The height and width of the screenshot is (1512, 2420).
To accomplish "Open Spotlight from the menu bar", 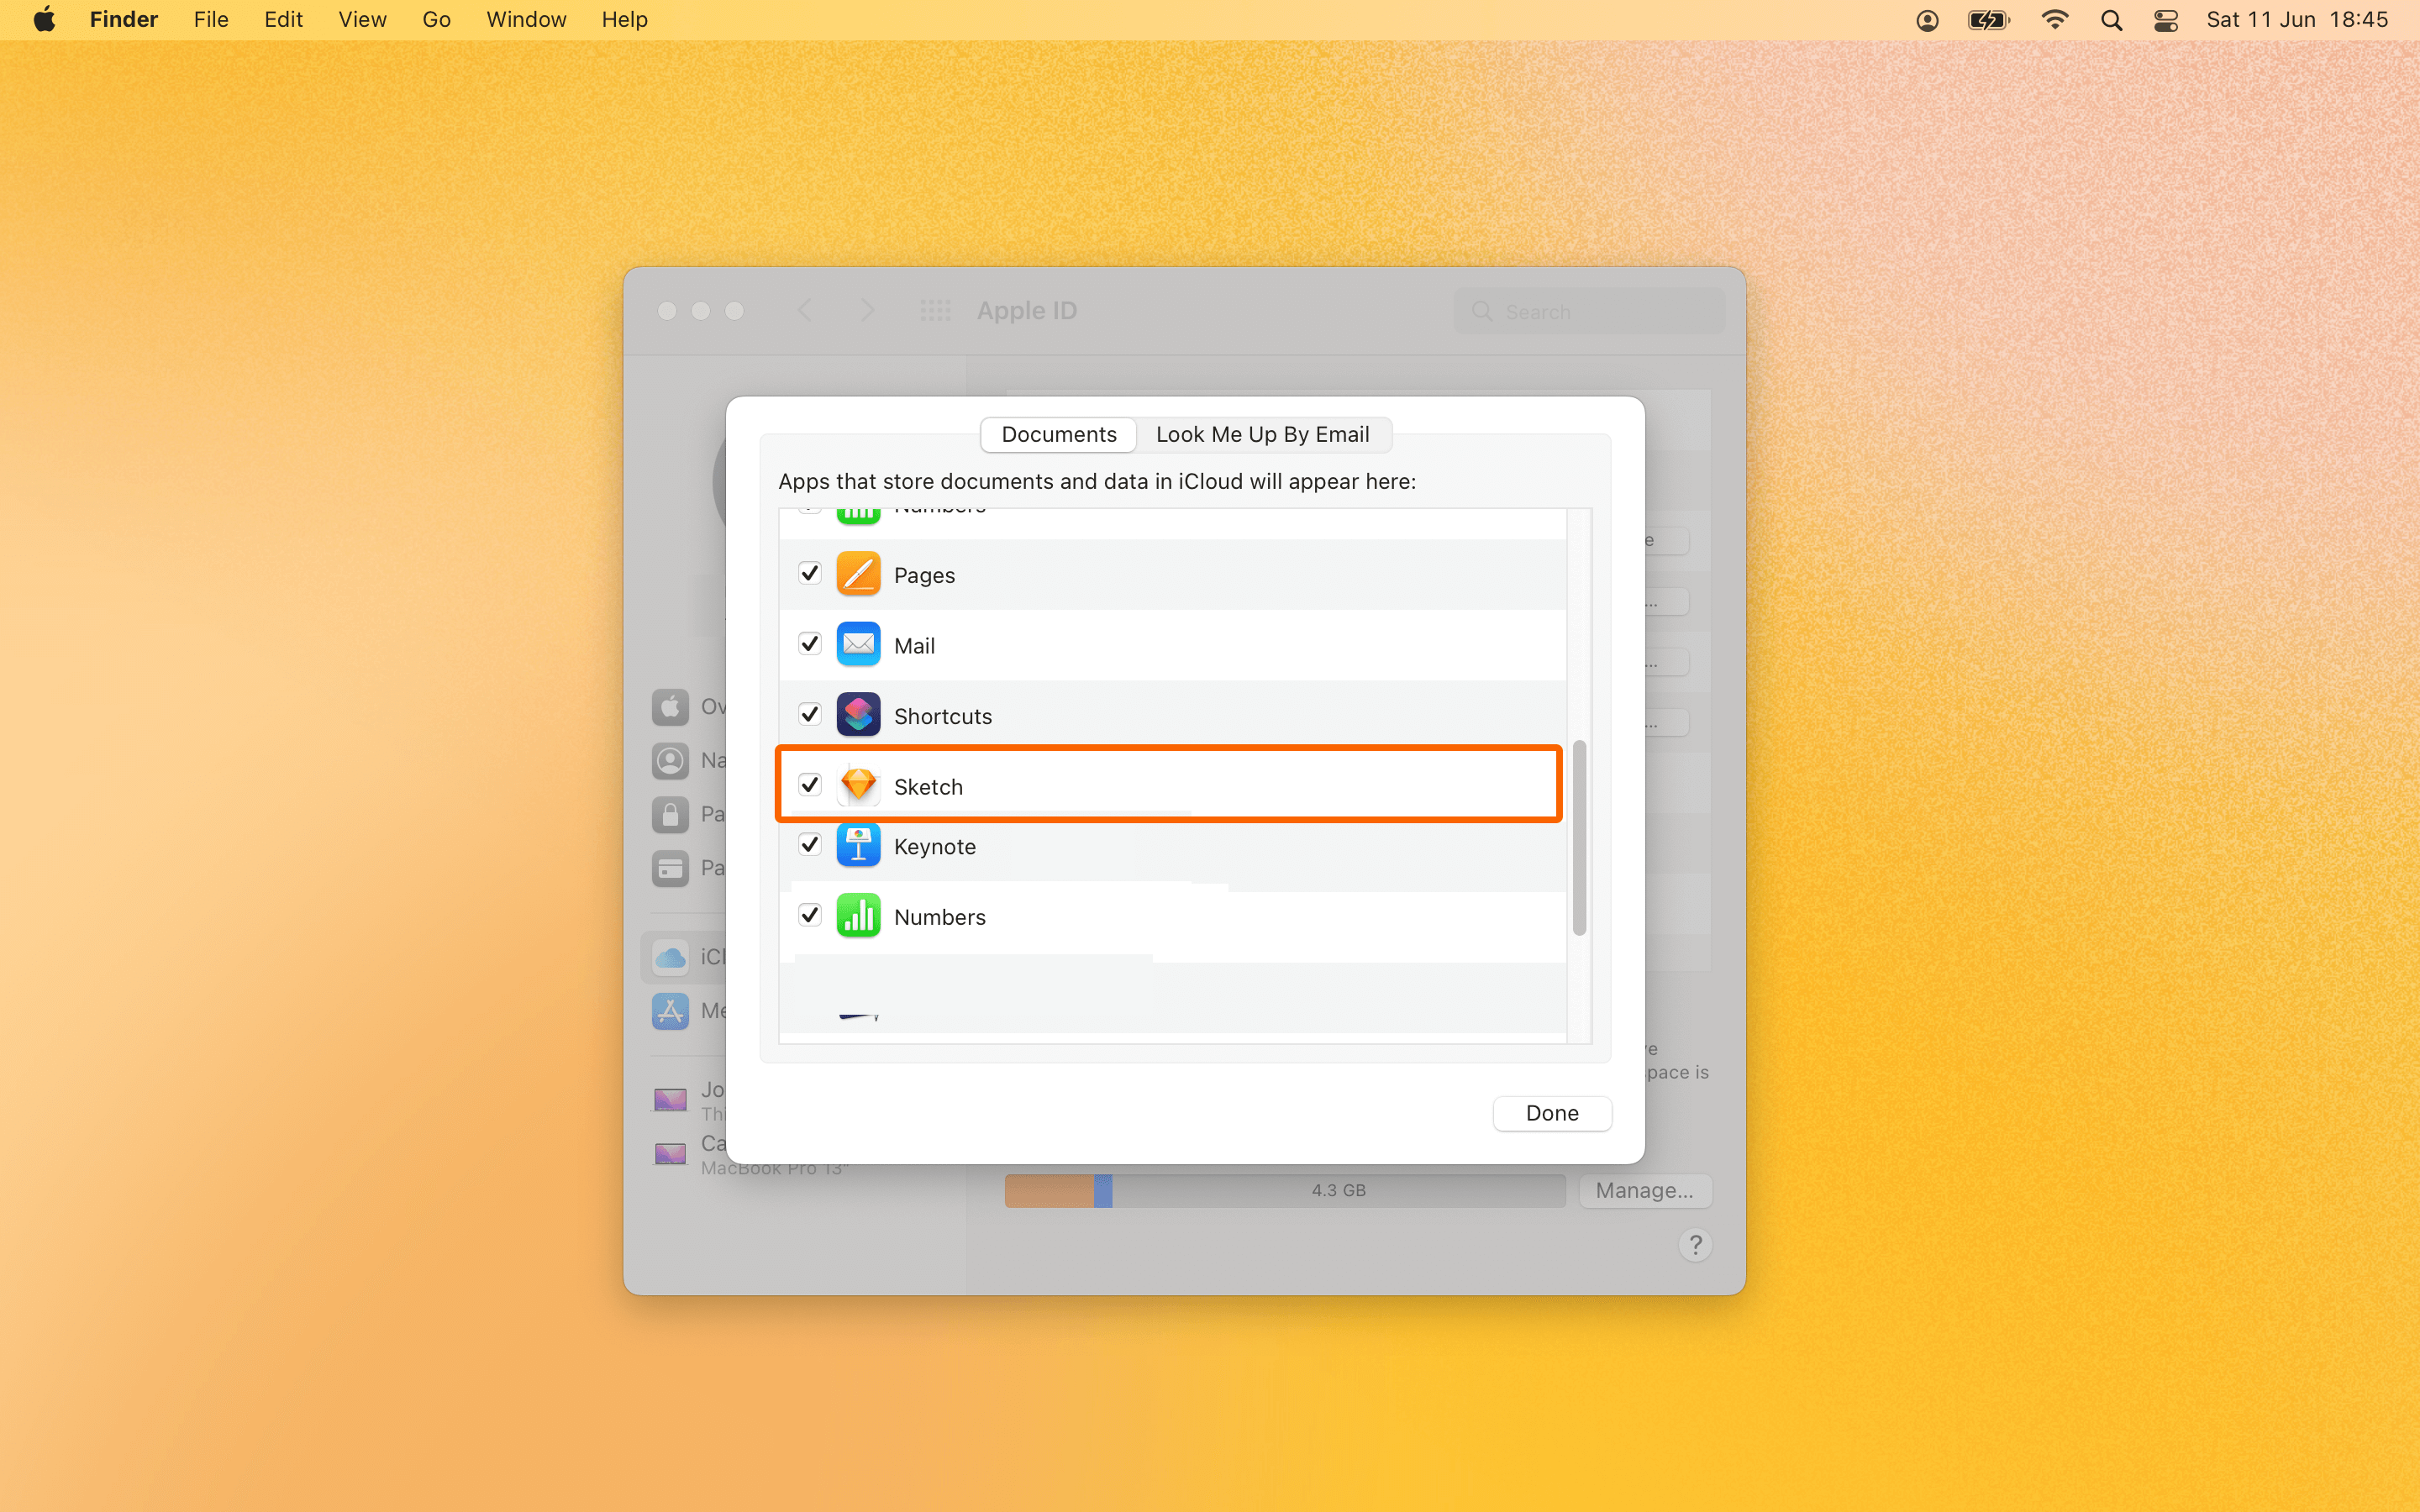I will tap(2112, 19).
